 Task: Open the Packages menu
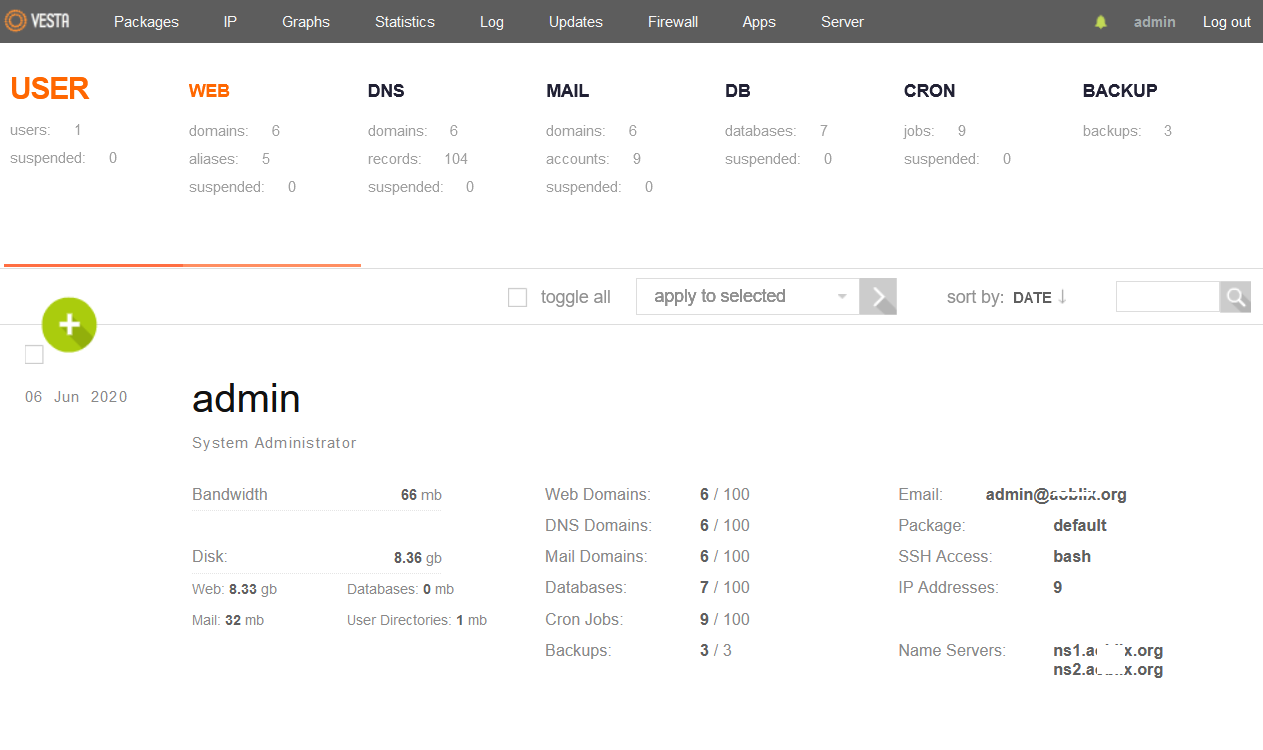pos(146,21)
